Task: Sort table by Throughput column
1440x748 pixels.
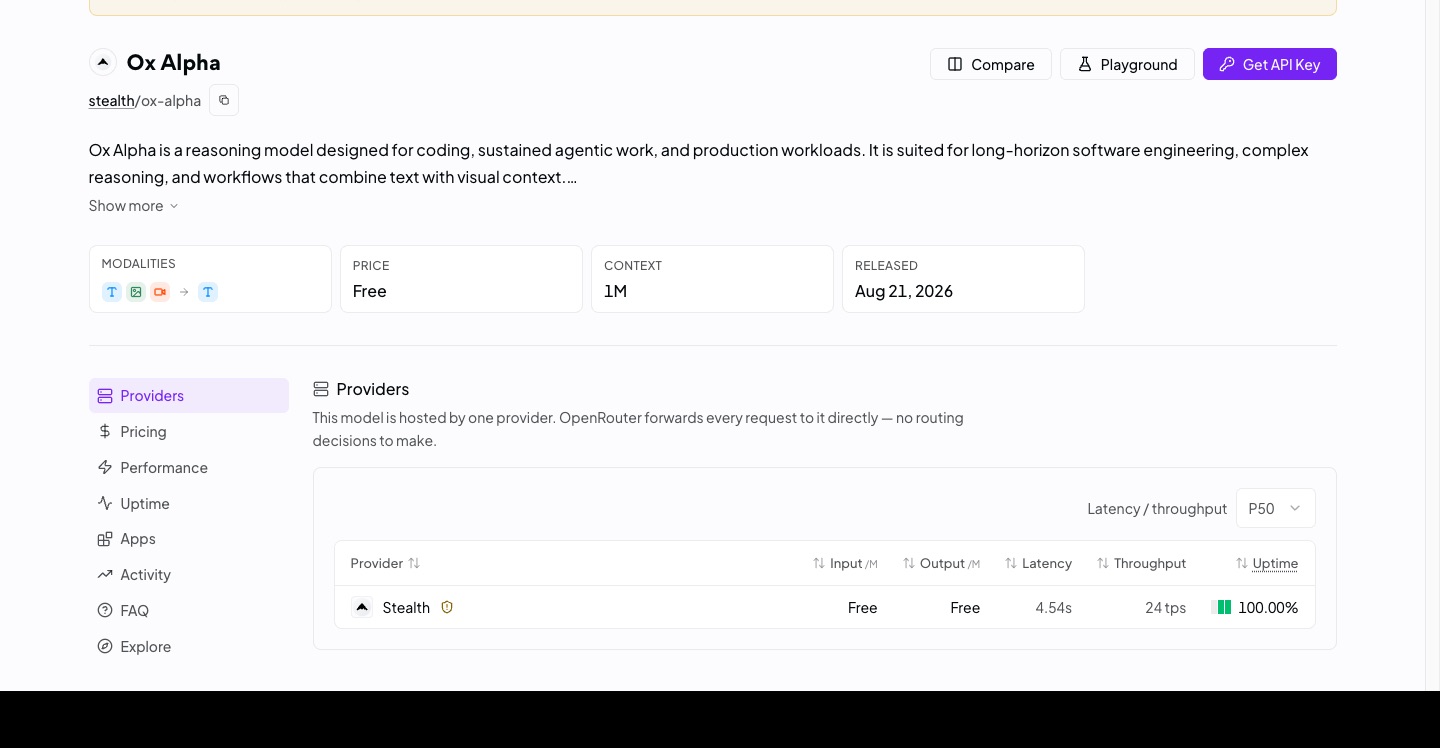Action: (x=1141, y=563)
